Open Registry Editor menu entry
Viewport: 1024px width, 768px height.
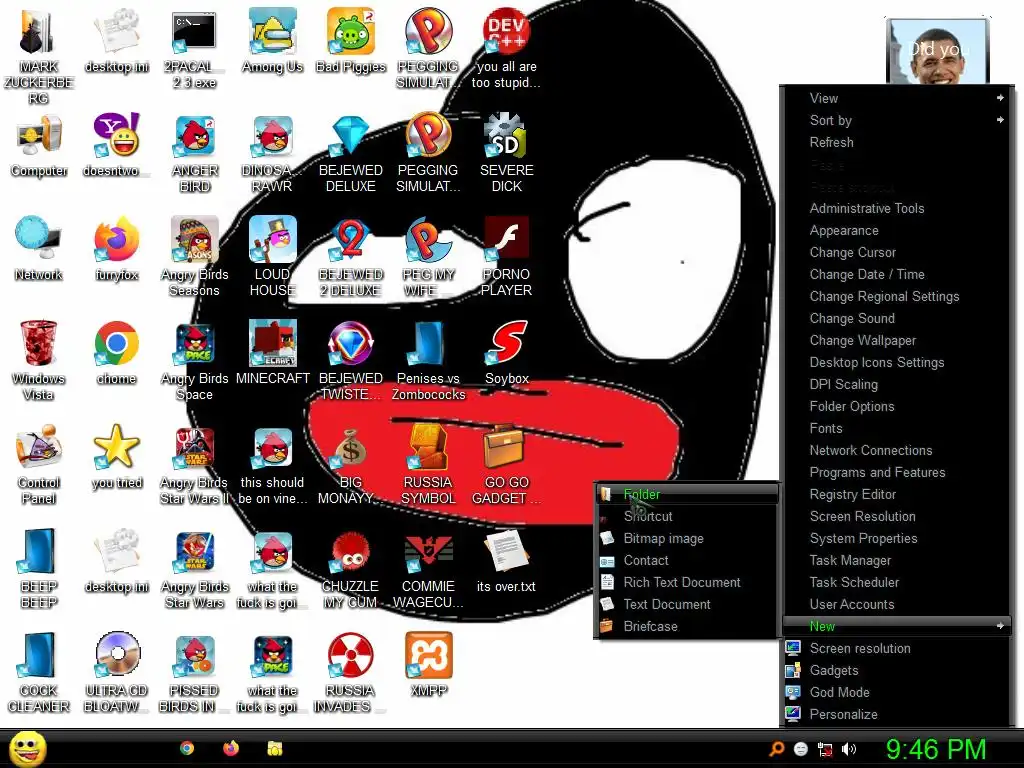(897, 494)
